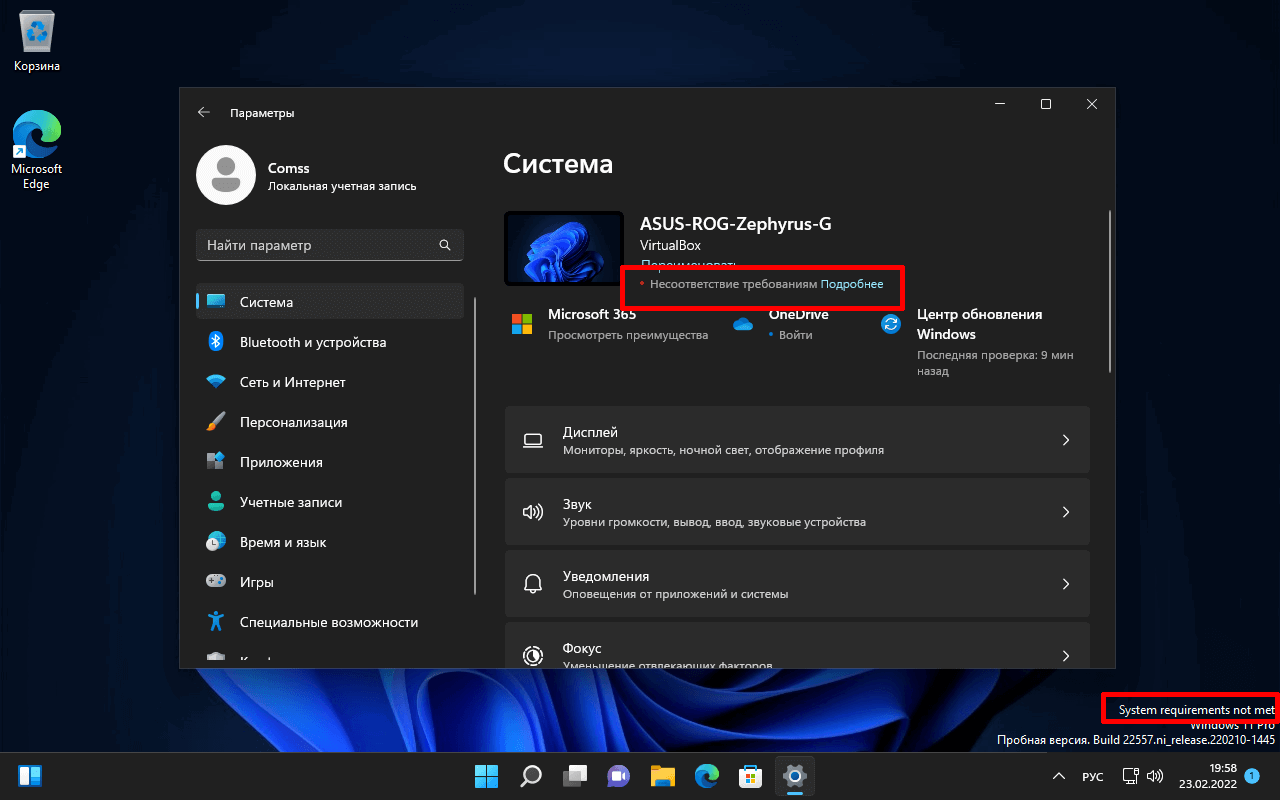This screenshot has height=800, width=1280.
Task: Open Сеть и Интернет section
Action: click(330, 382)
